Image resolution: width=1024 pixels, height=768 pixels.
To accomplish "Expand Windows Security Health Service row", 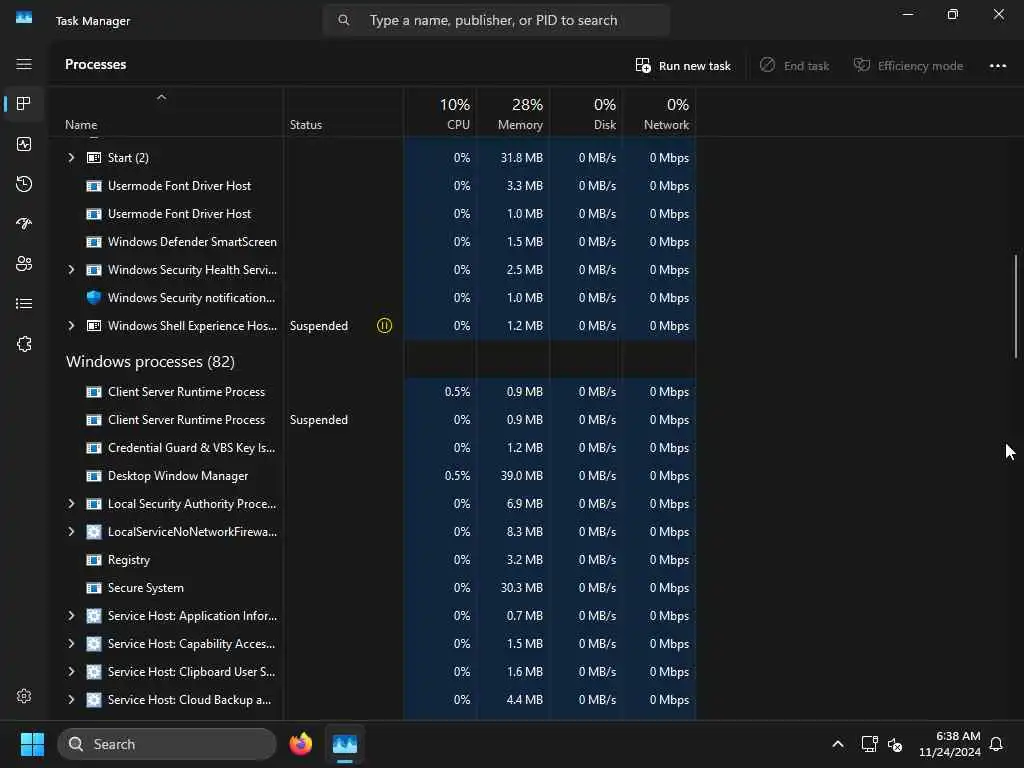I will point(71,270).
